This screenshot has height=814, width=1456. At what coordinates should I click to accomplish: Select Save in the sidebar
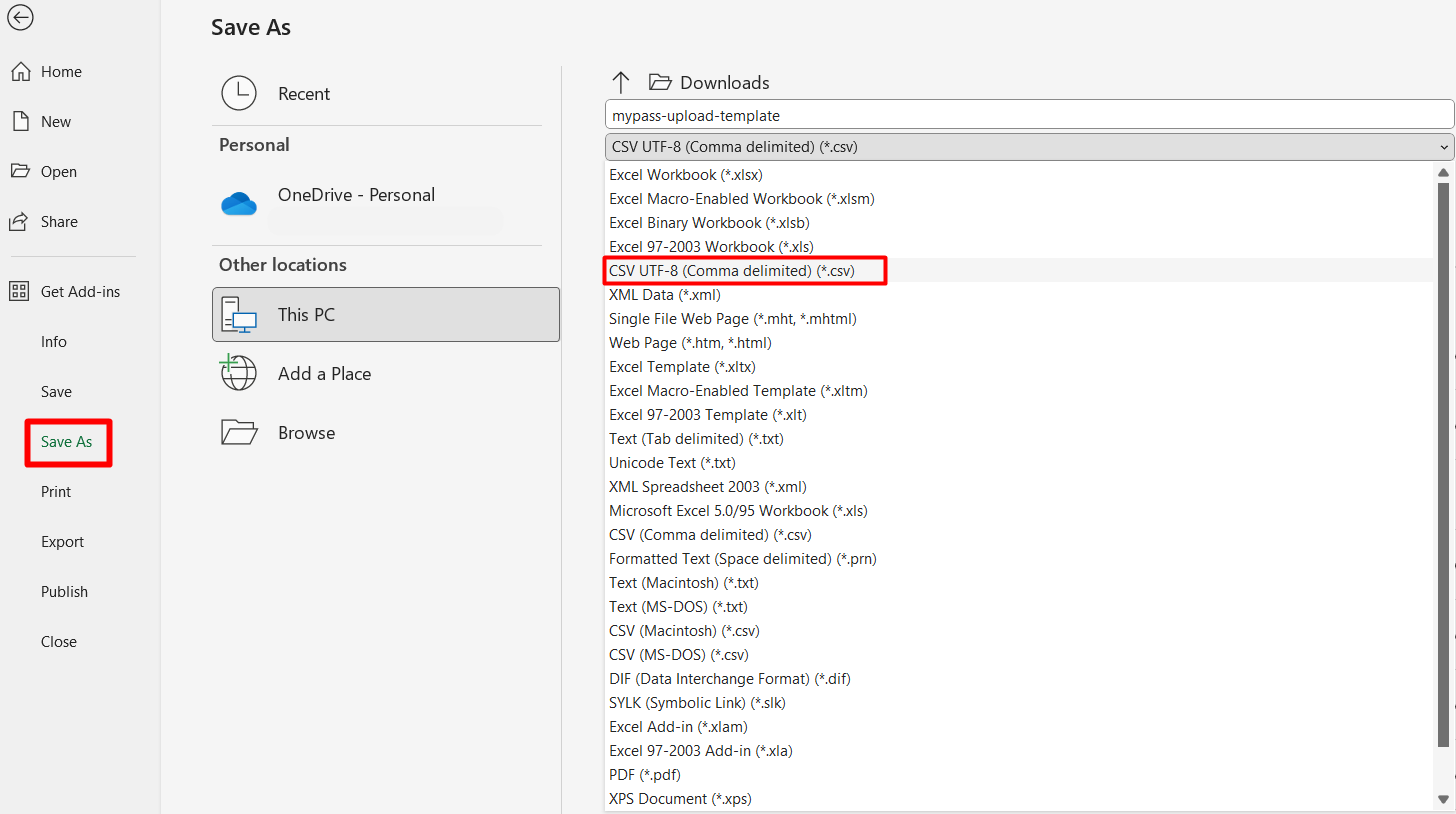tap(56, 392)
